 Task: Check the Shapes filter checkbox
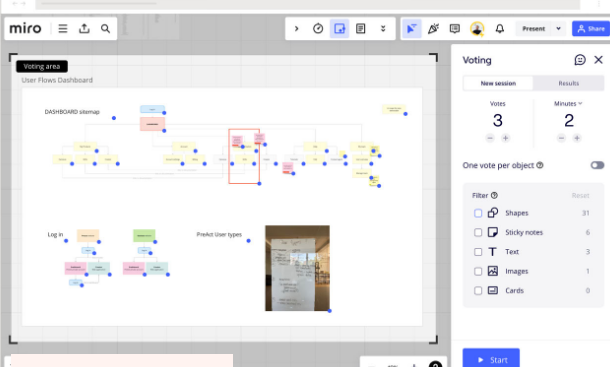click(478, 213)
